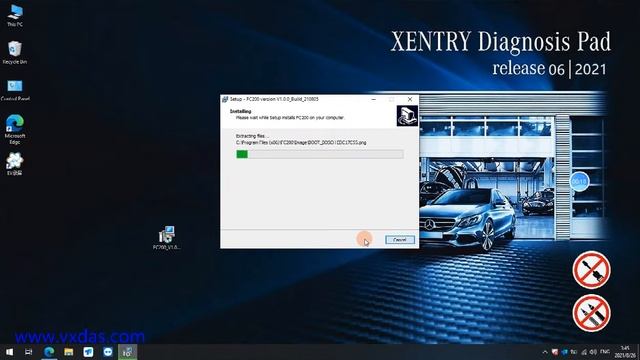Viewport: 640px width, 360px height.
Task: Click the extracted file path text
Action: coord(301,142)
